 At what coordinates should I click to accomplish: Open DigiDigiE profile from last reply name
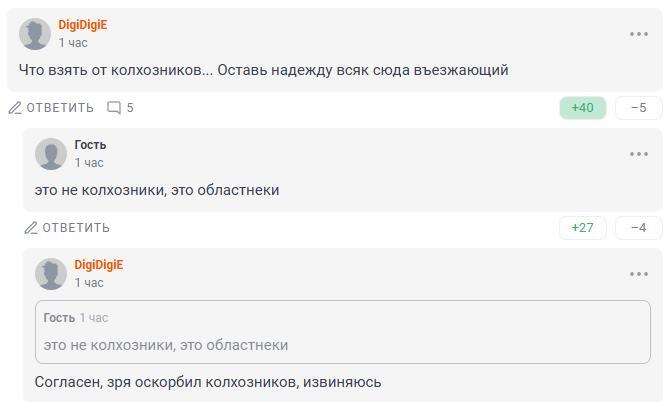tap(99, 265)
